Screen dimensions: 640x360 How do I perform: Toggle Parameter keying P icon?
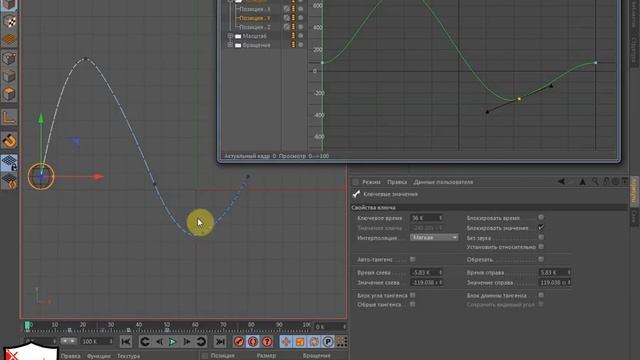tap(328, 342)
